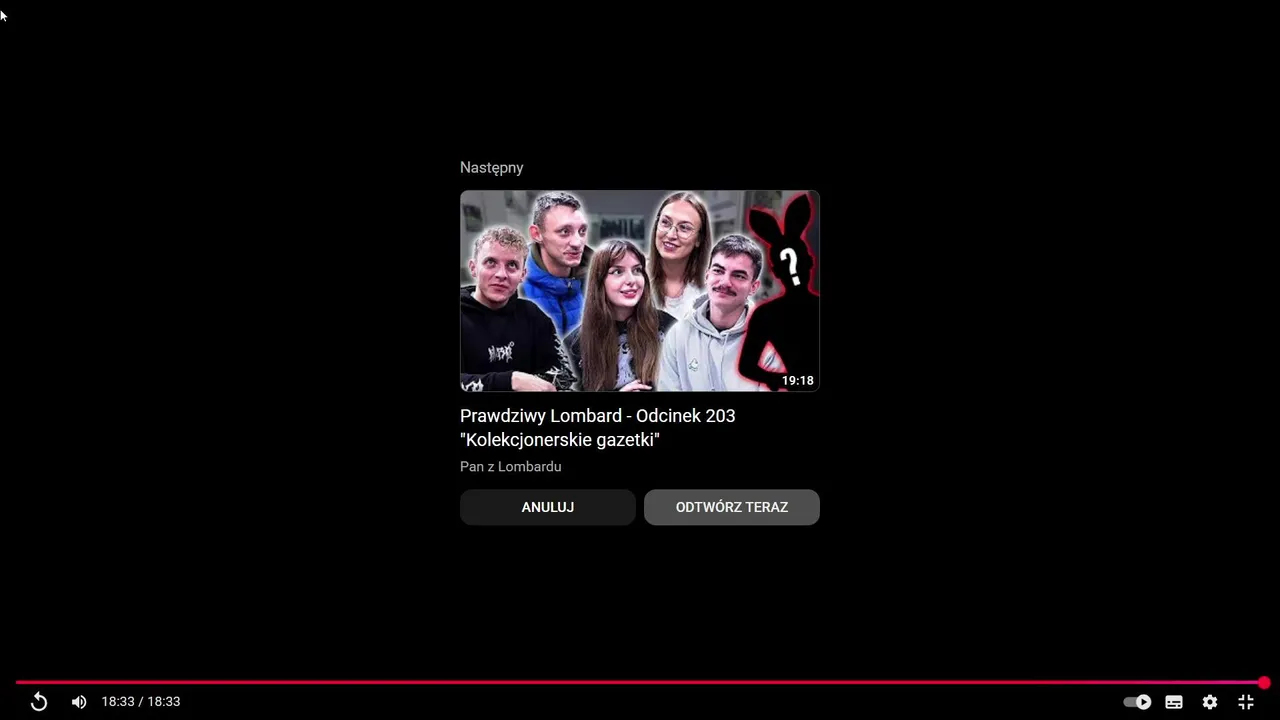
Task: Open the settings gear menu
Action: click(x=1210, y=702)
